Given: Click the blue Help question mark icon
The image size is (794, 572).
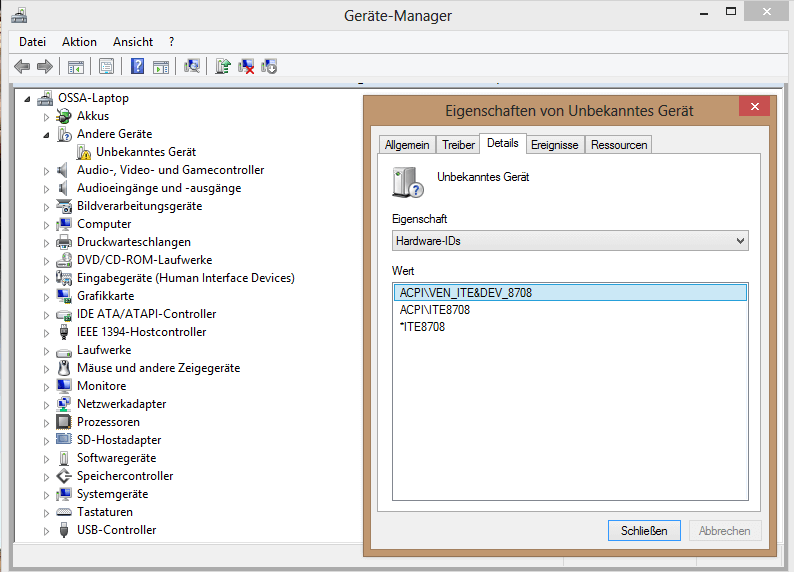Looking at the screenshot, I should point(137,66).
